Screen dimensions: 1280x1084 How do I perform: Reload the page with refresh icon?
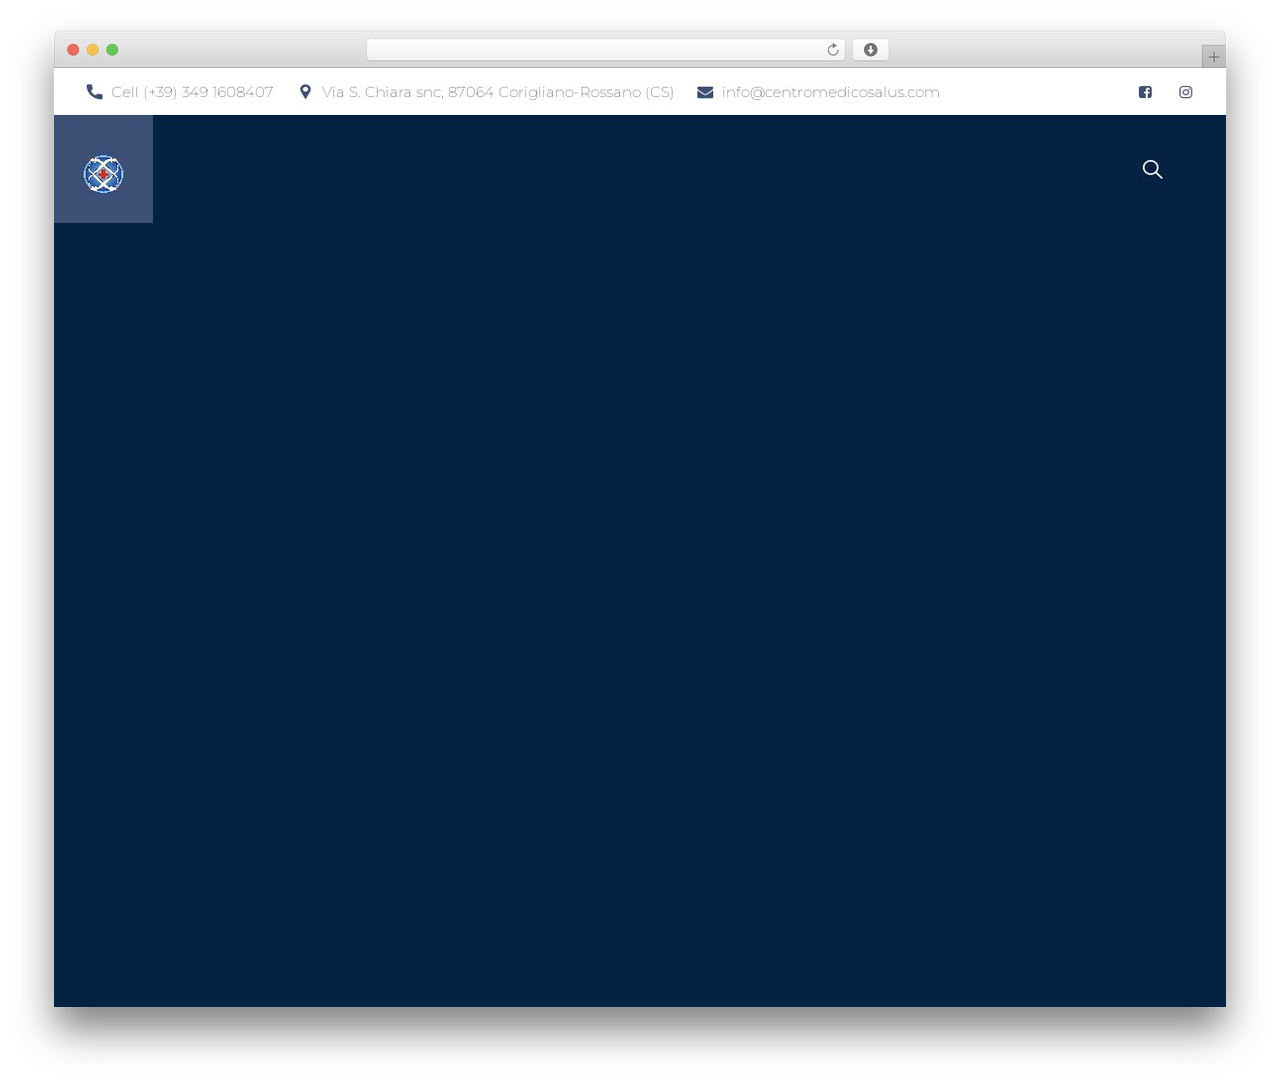point(832,50)
